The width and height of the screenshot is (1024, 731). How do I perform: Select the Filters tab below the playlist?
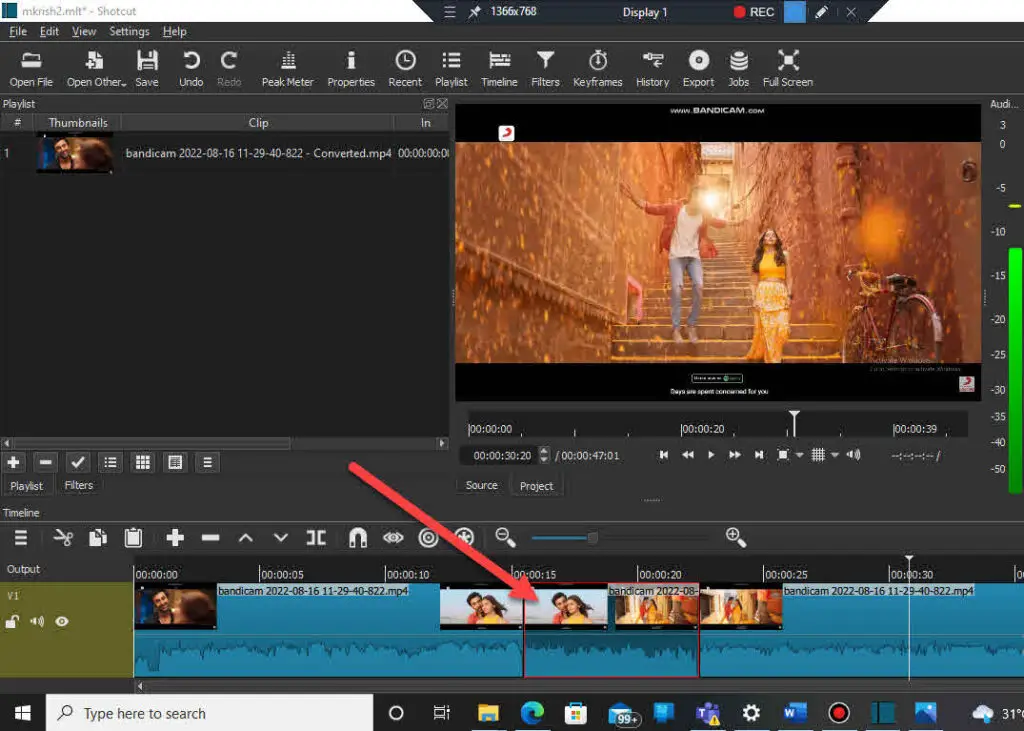point(78,485)
